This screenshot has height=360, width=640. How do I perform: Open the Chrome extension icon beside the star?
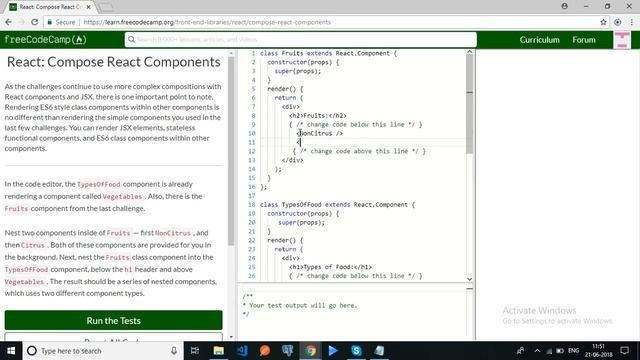coord(618,22)
